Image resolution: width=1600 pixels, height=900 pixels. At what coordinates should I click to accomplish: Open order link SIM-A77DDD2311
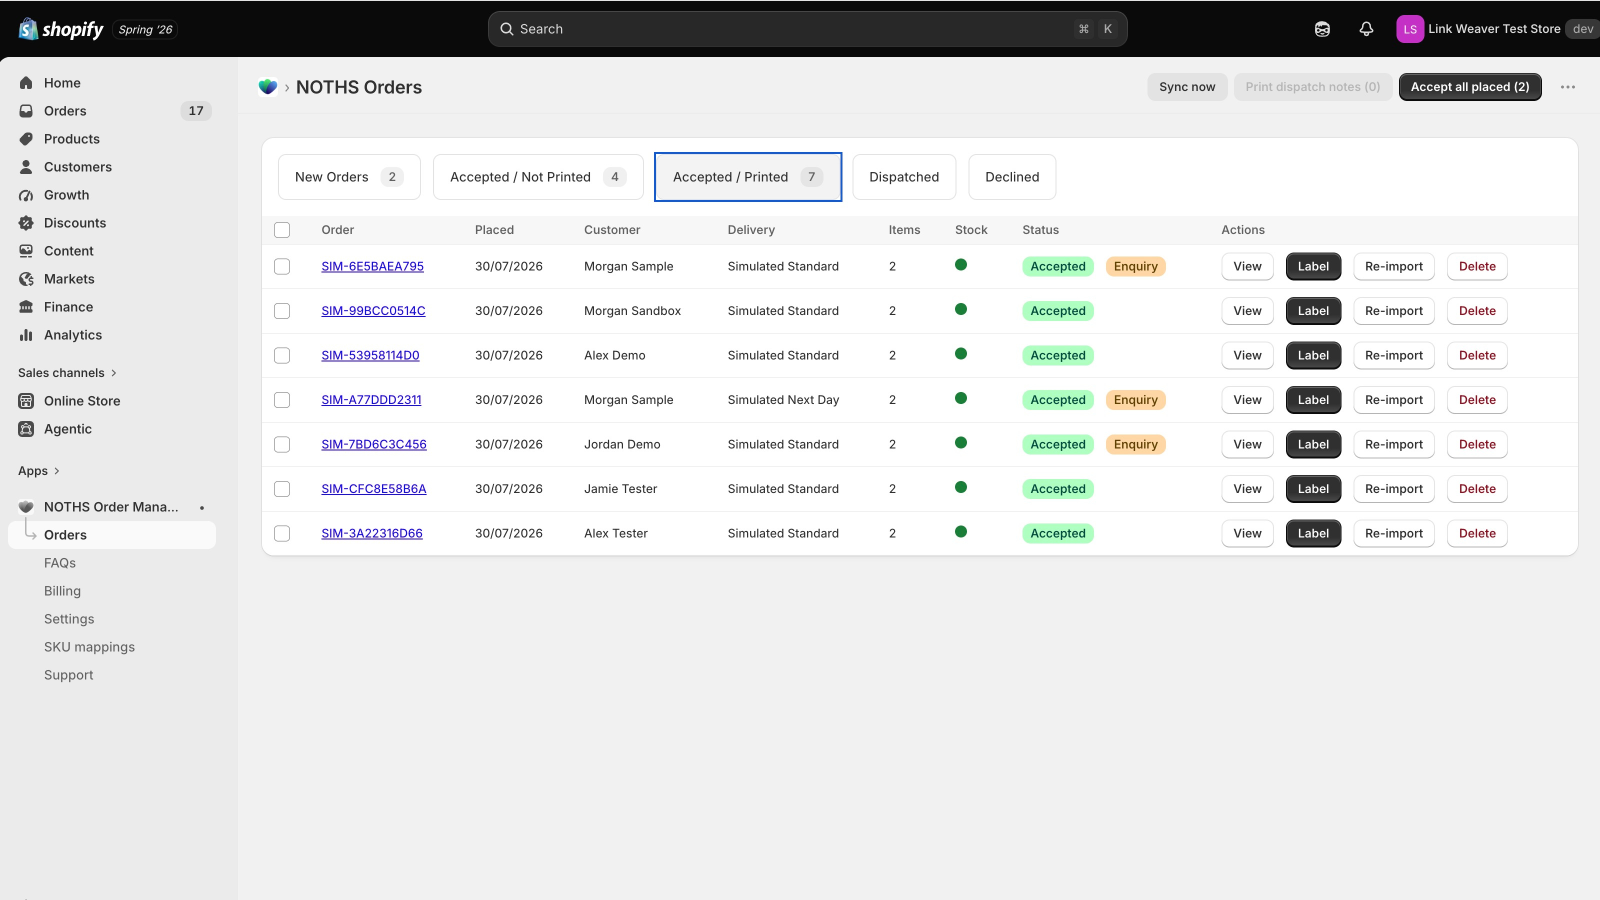tap(371, 400)
